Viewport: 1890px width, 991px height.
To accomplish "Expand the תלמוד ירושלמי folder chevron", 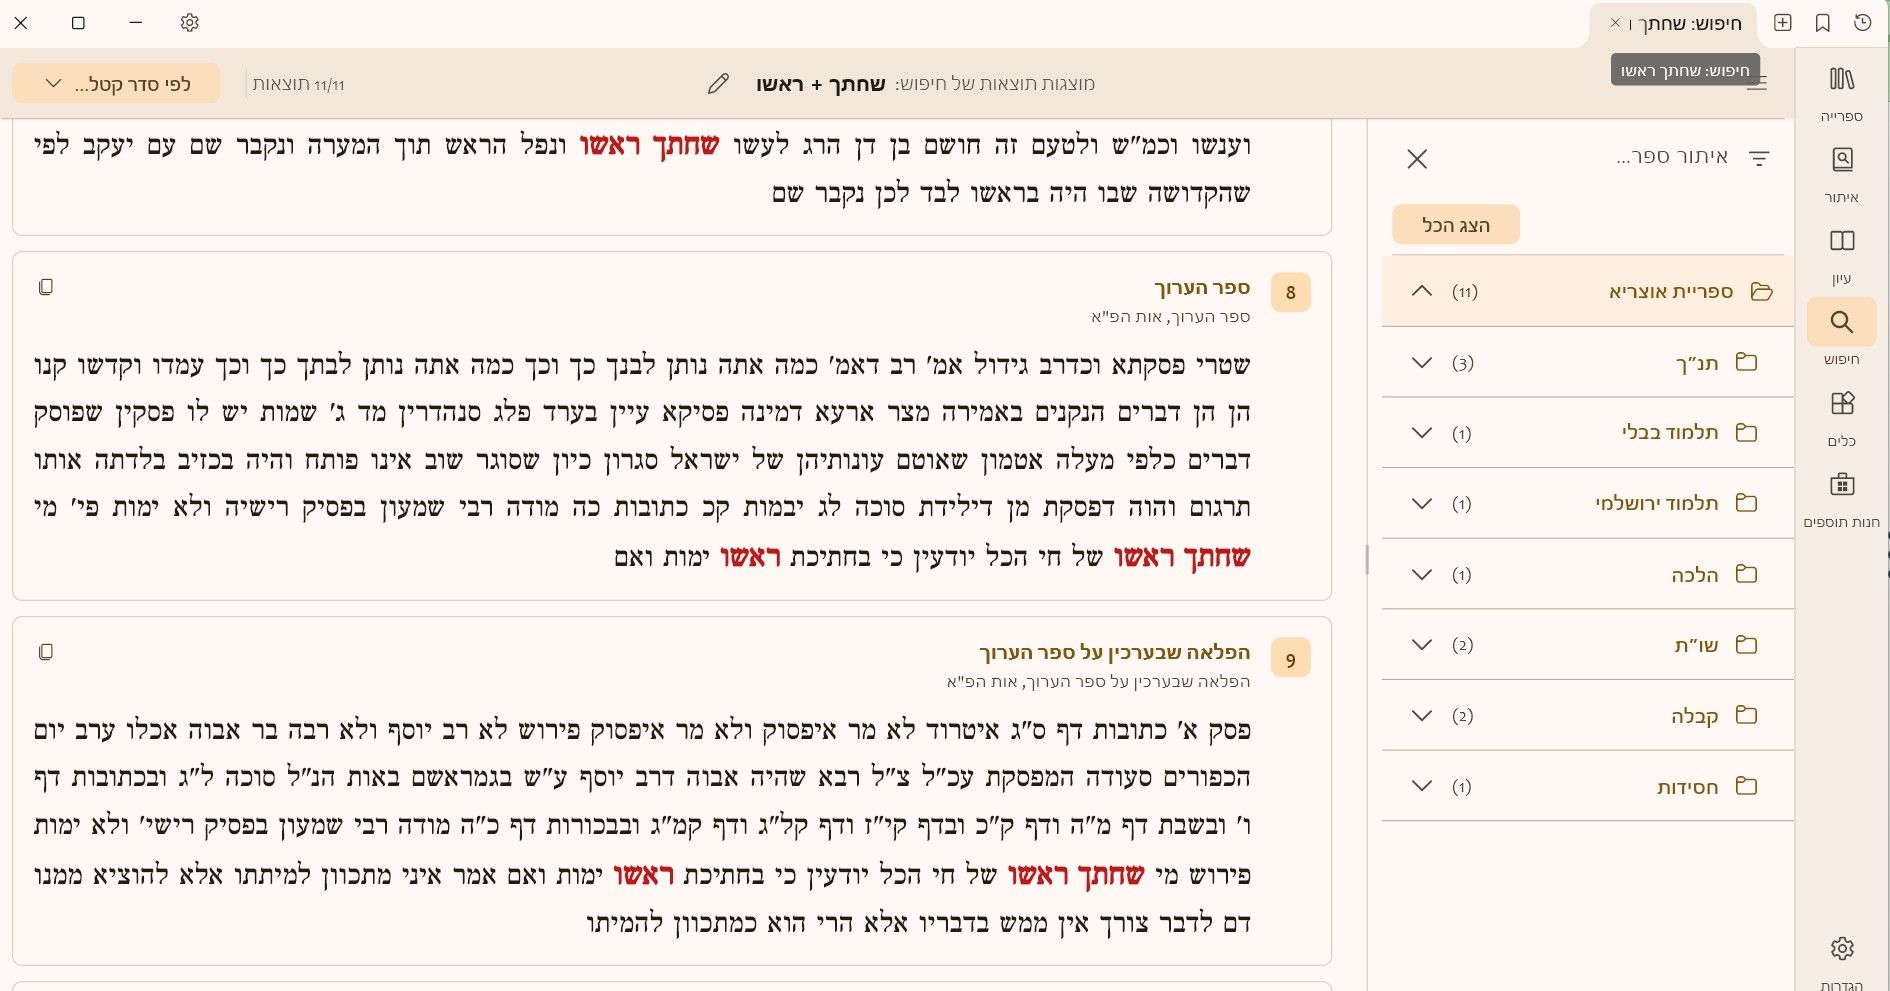I will point(1421,503).
